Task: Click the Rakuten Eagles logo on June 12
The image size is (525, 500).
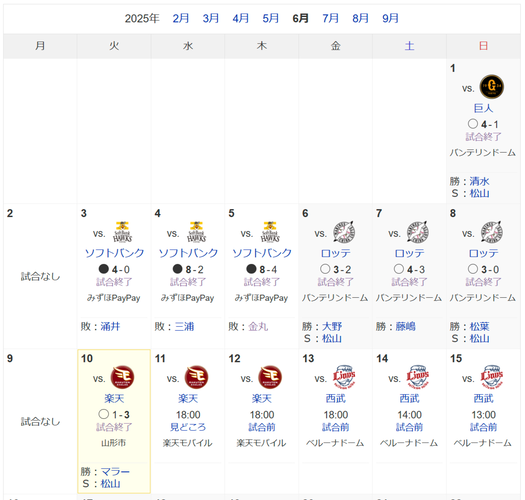Action: tap(270, 377)
